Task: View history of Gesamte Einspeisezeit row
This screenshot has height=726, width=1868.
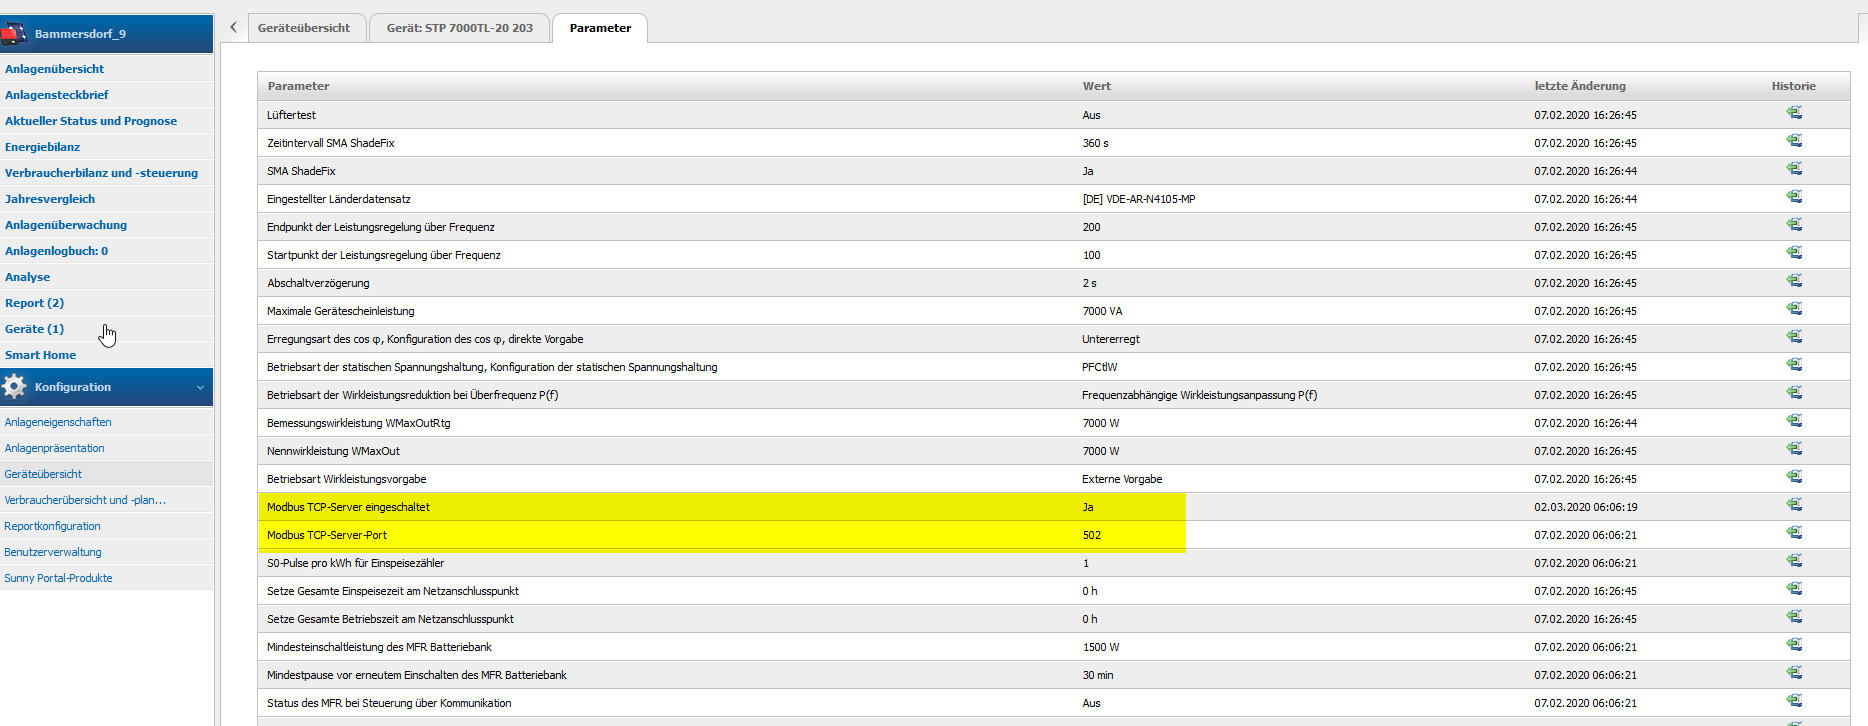Action: [x=1794, y=589]
